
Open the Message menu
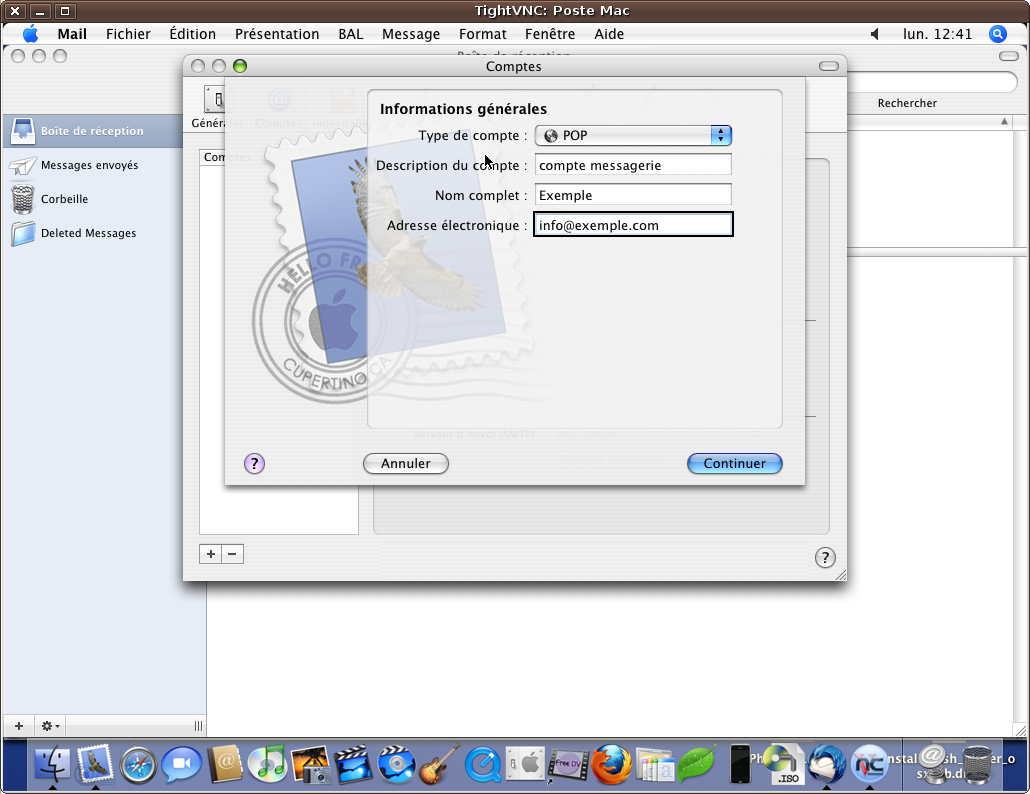[x=411, y=34]
